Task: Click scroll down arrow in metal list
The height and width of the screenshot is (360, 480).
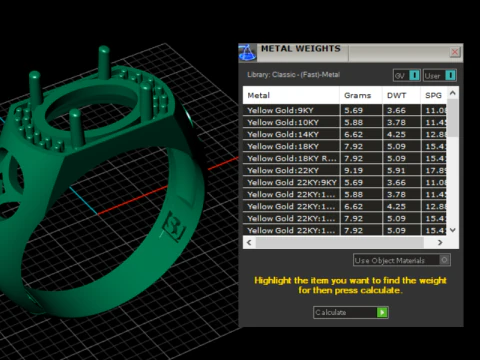Action: (x=452, y=230)
